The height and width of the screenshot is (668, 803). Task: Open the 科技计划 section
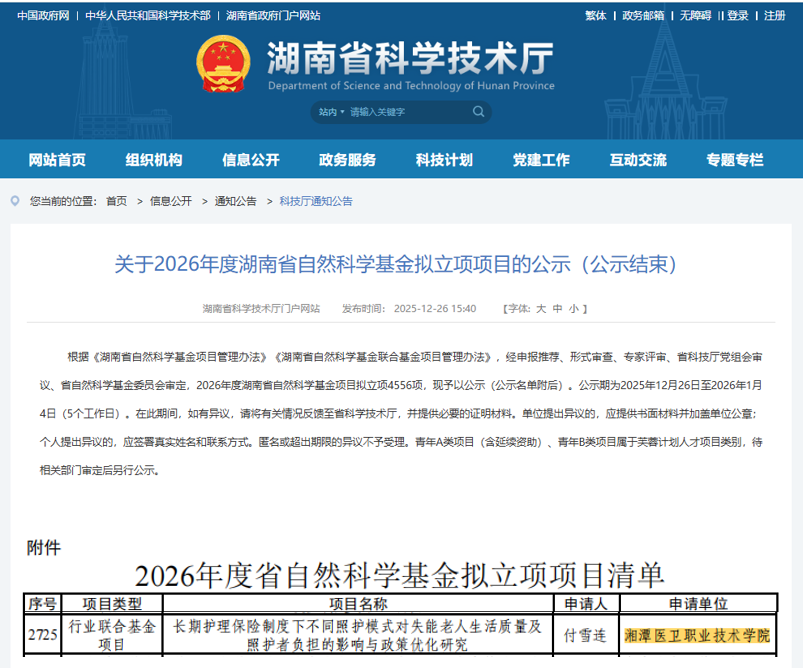(x=444, y=160)
